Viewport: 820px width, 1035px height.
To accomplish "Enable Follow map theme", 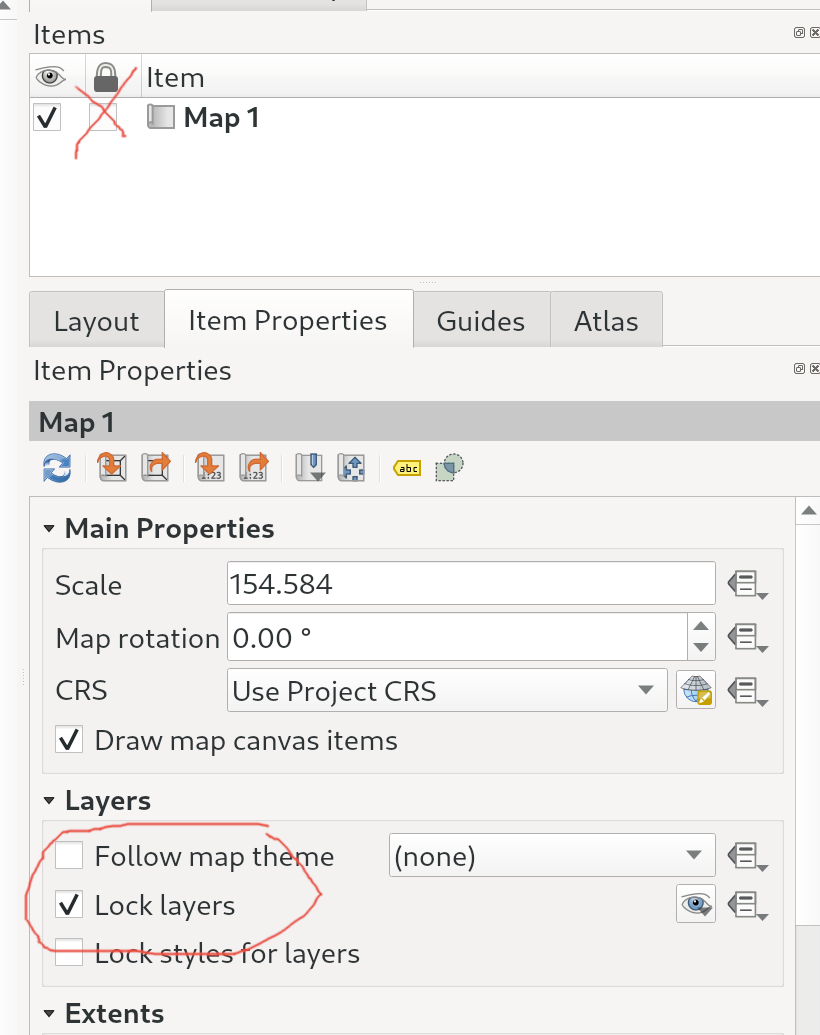I will click(x=68, y=855).
